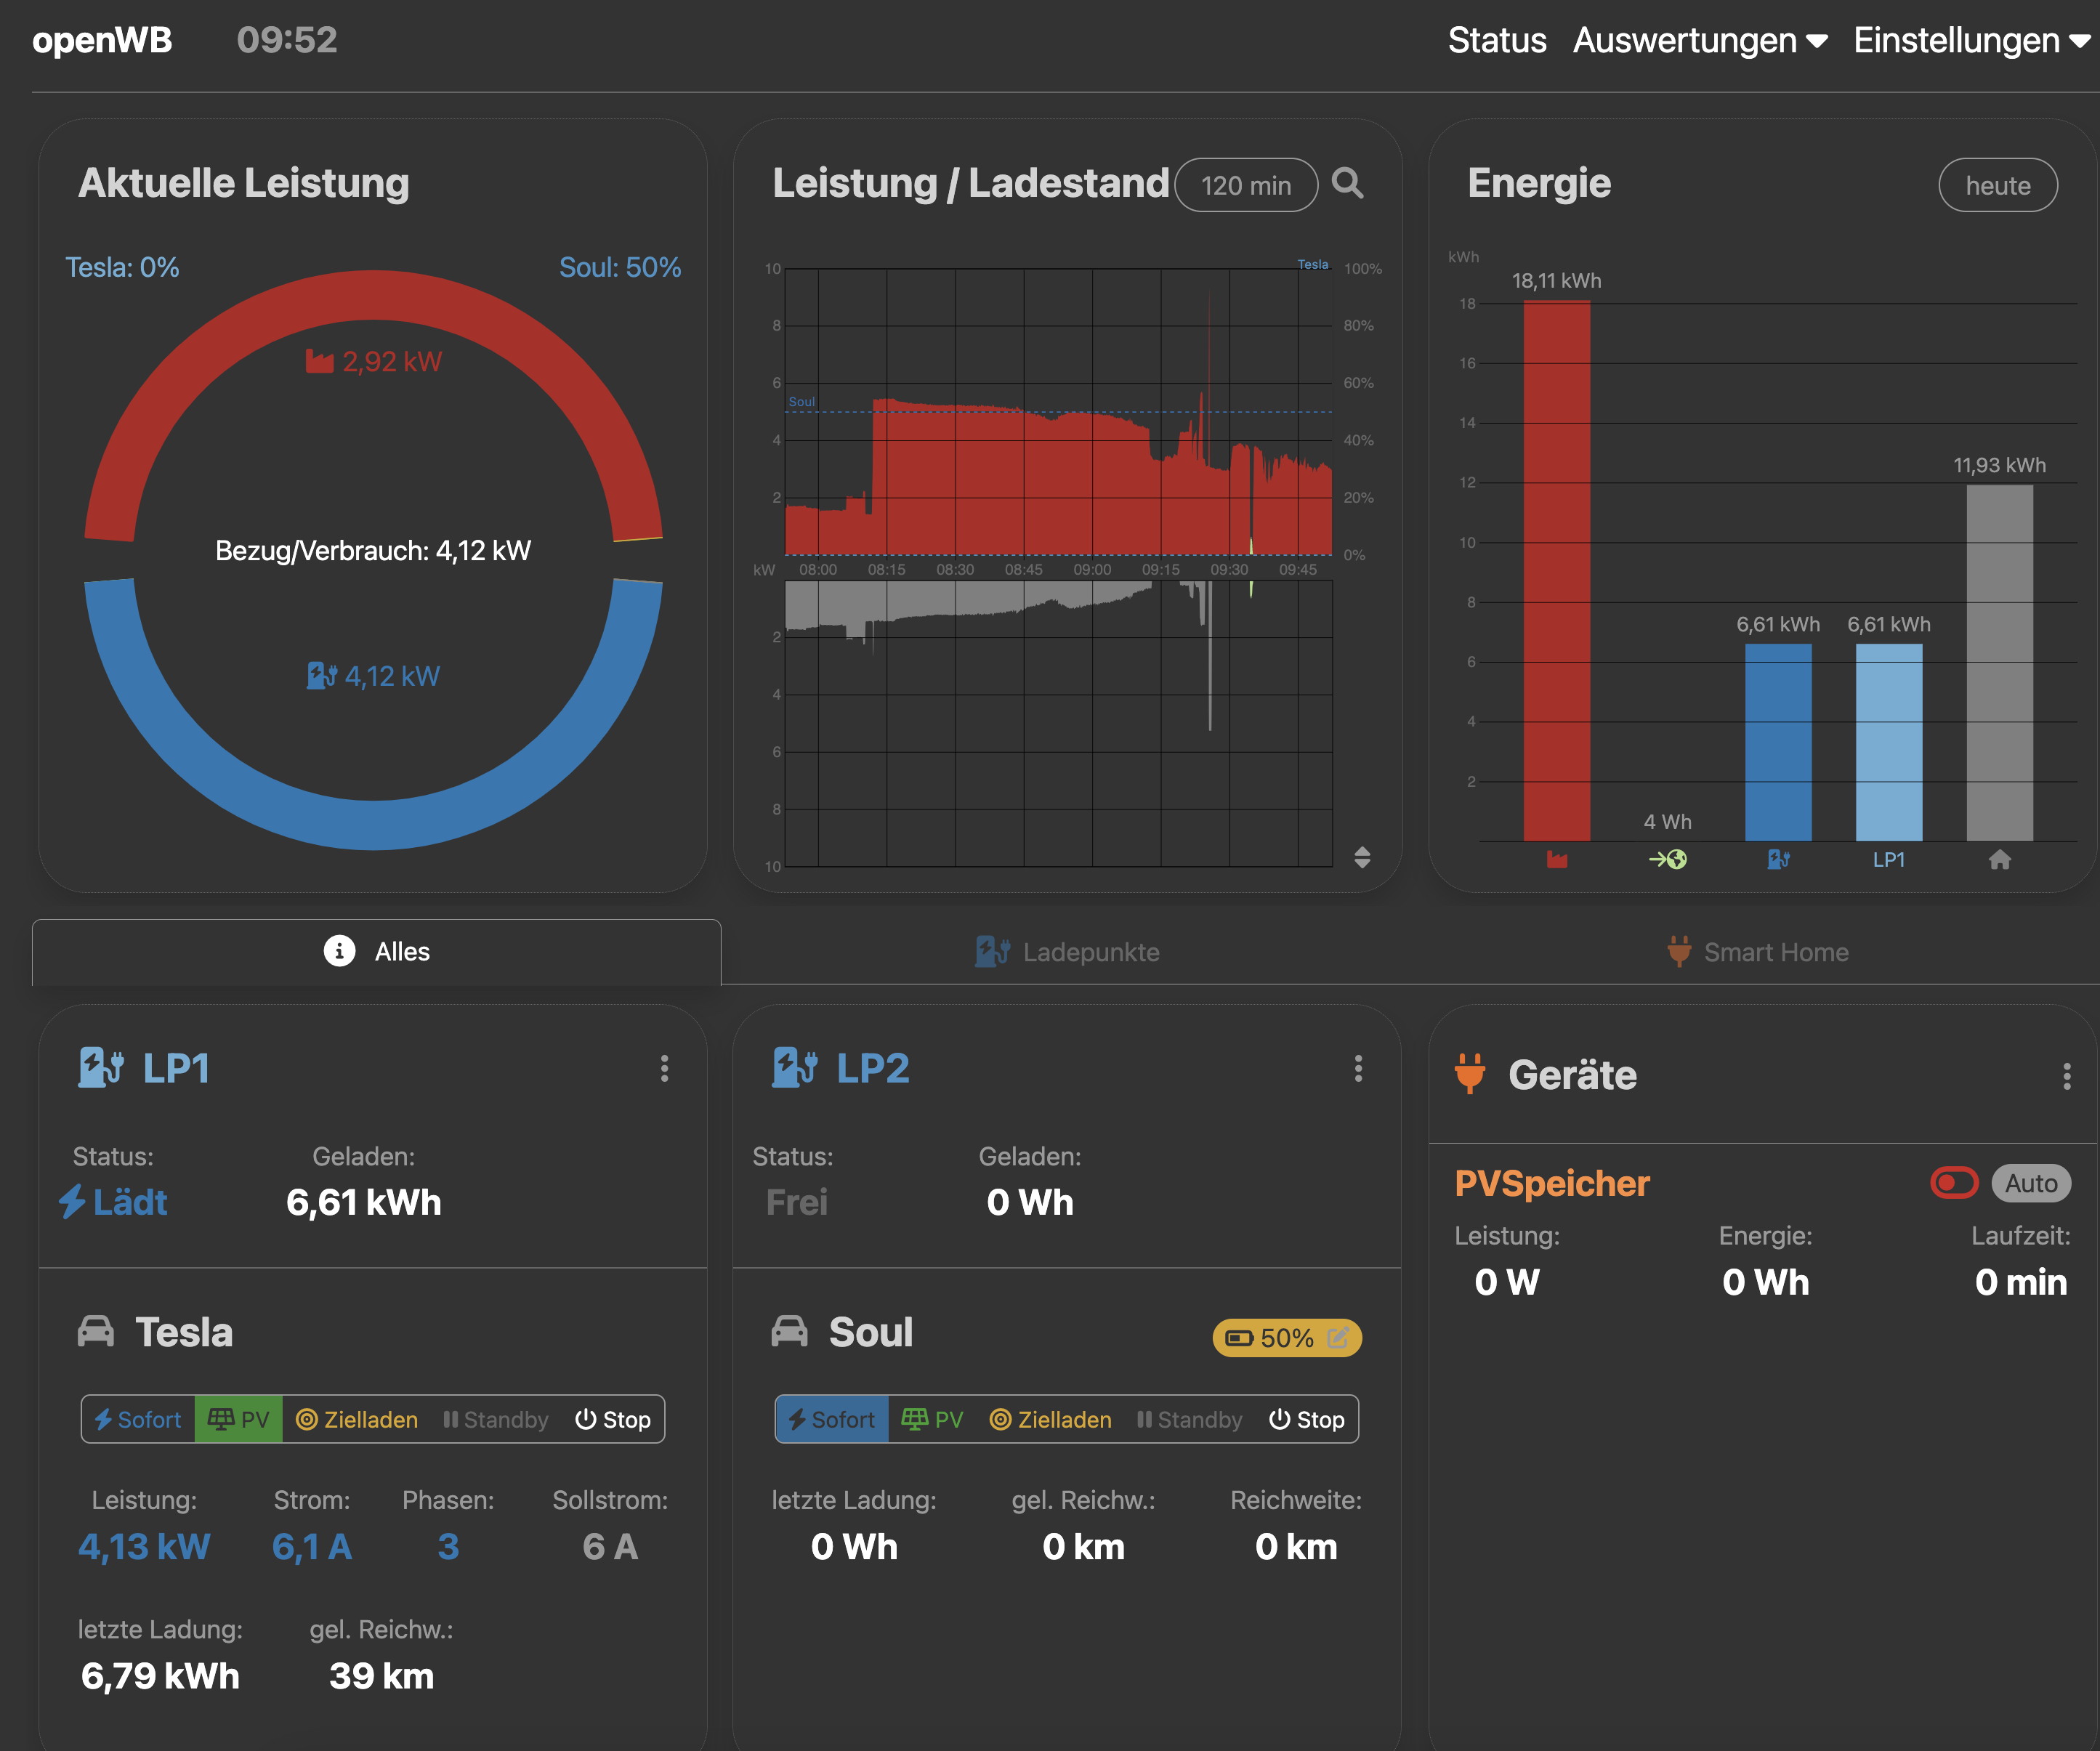
Task: Click the heute energy range button
Action: 1997,186
